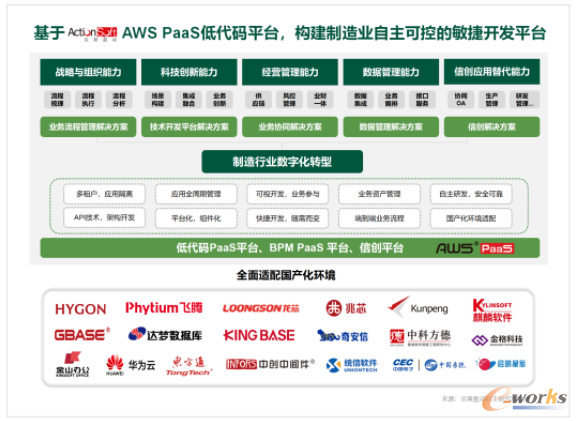Viewport: 577px width, 421px height.
Task: Click the 经营管理能力 header box
Action: coord(290,72)
